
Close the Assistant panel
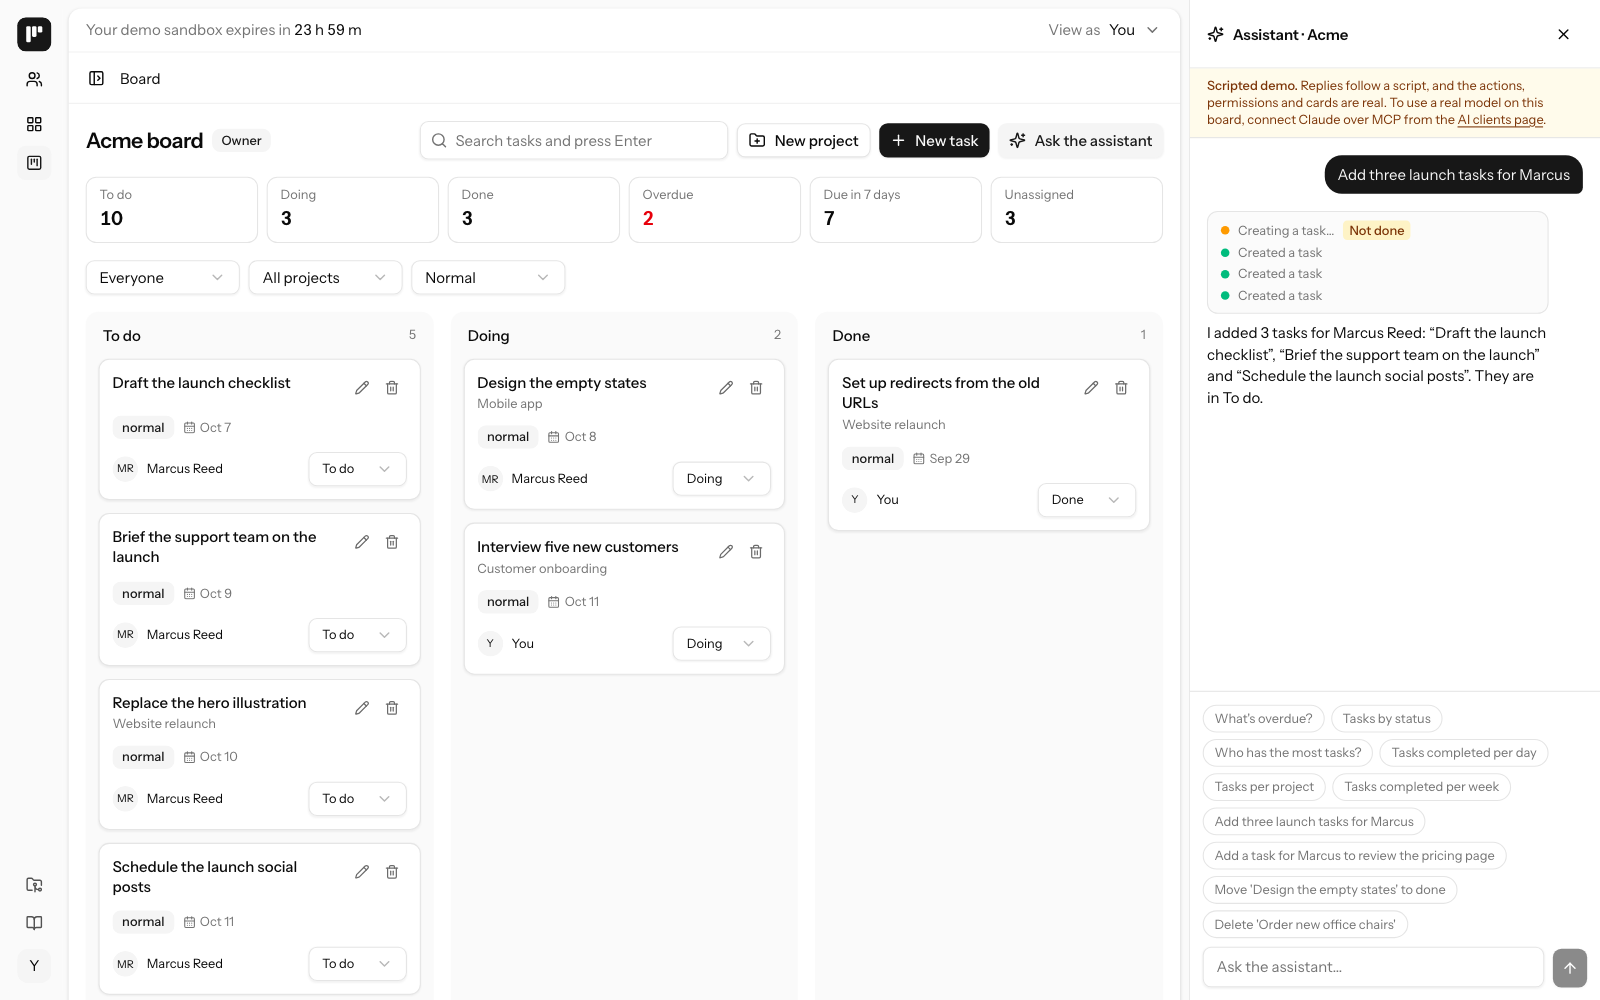coord(1564,34)
